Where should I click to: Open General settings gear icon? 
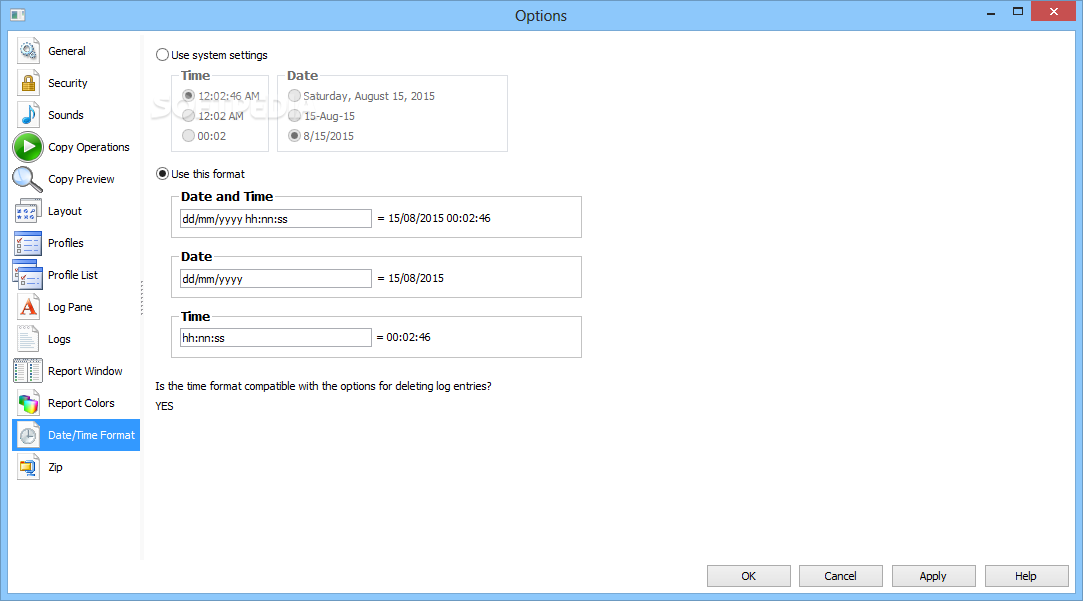pyautogui.click(x=28, y=51)
